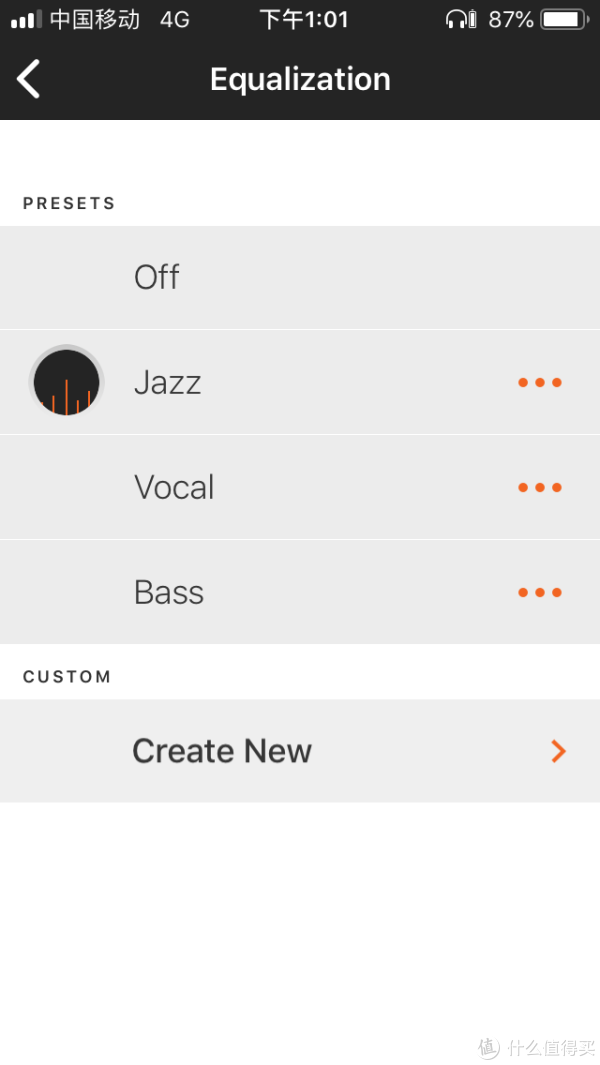Tap the battery indicator icon
Image resolution: width=600 pixels, height=1065 pixels.
565,19
